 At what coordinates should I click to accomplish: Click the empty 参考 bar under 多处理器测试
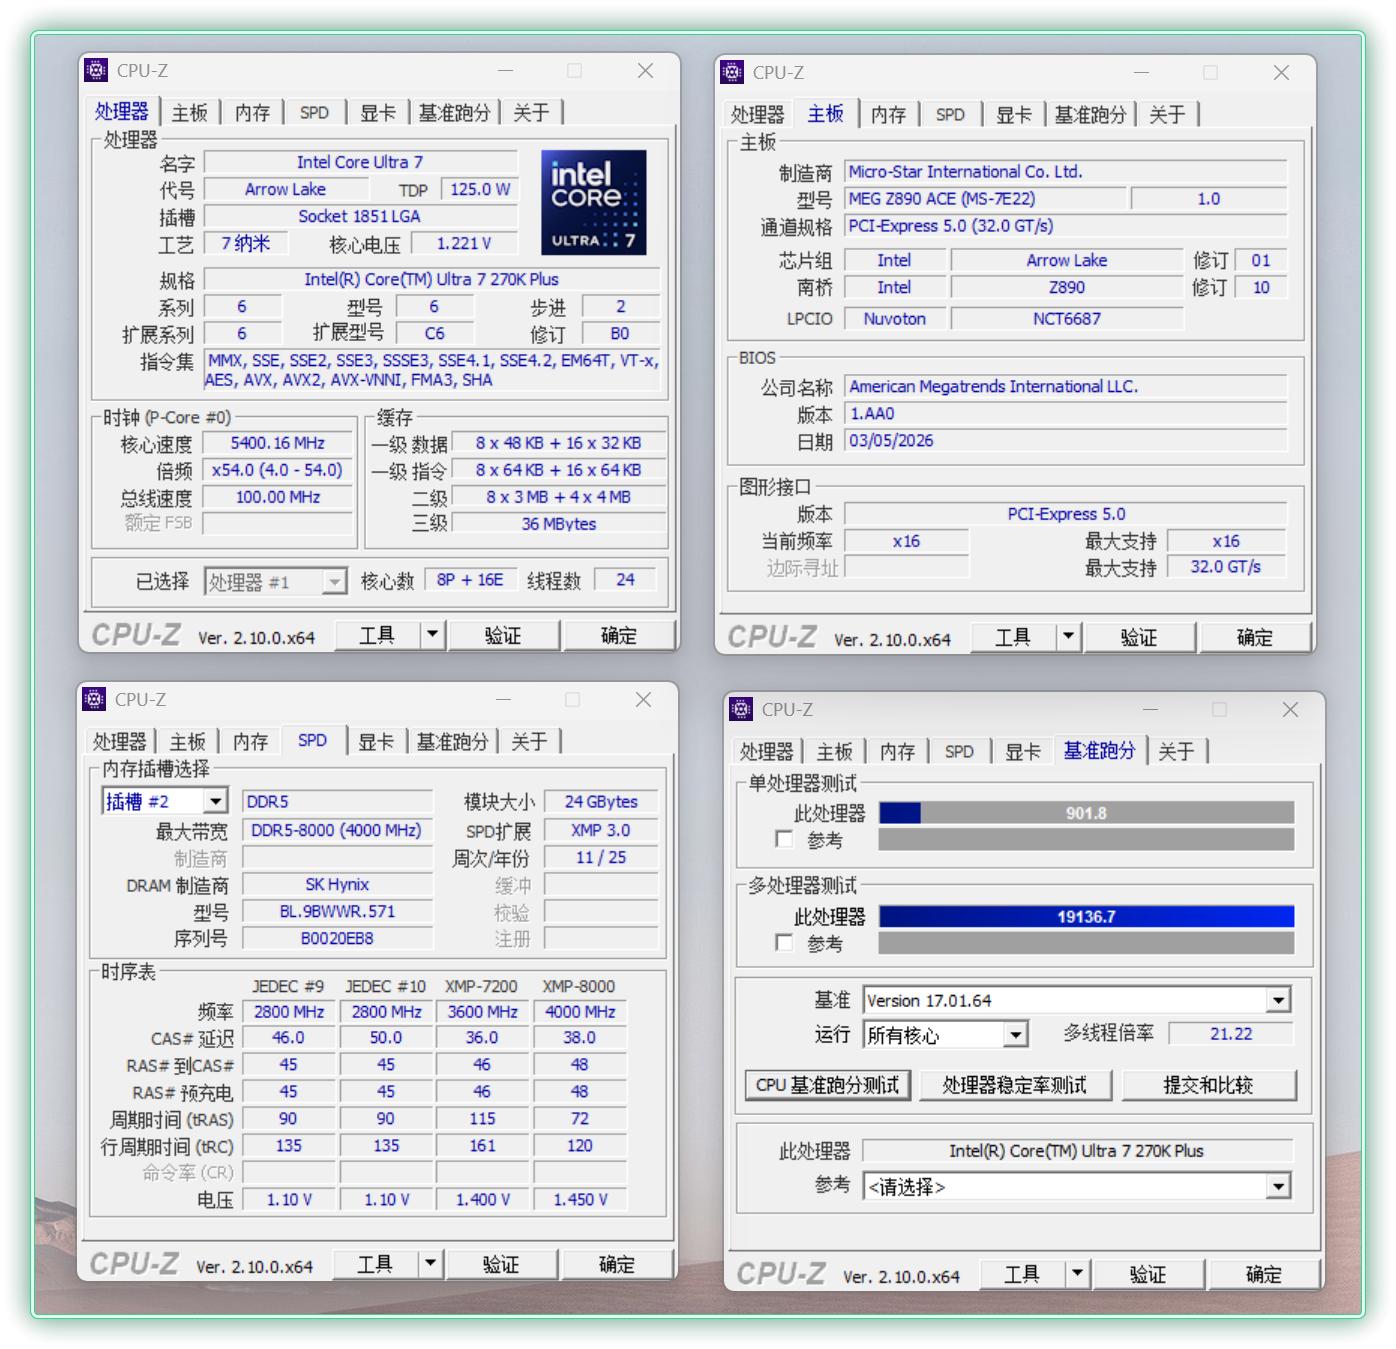[x=1086, y=943]
